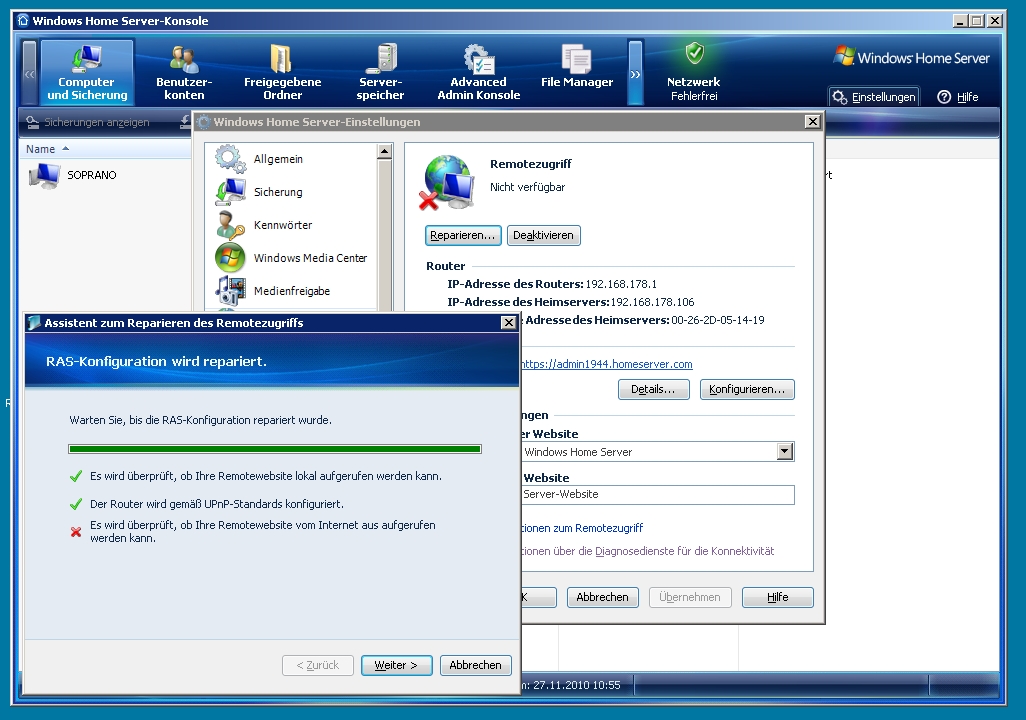Viewport: 1026px width, 720px height.
Task: Click the green check for UPnP router step
Action: point(76,505)
